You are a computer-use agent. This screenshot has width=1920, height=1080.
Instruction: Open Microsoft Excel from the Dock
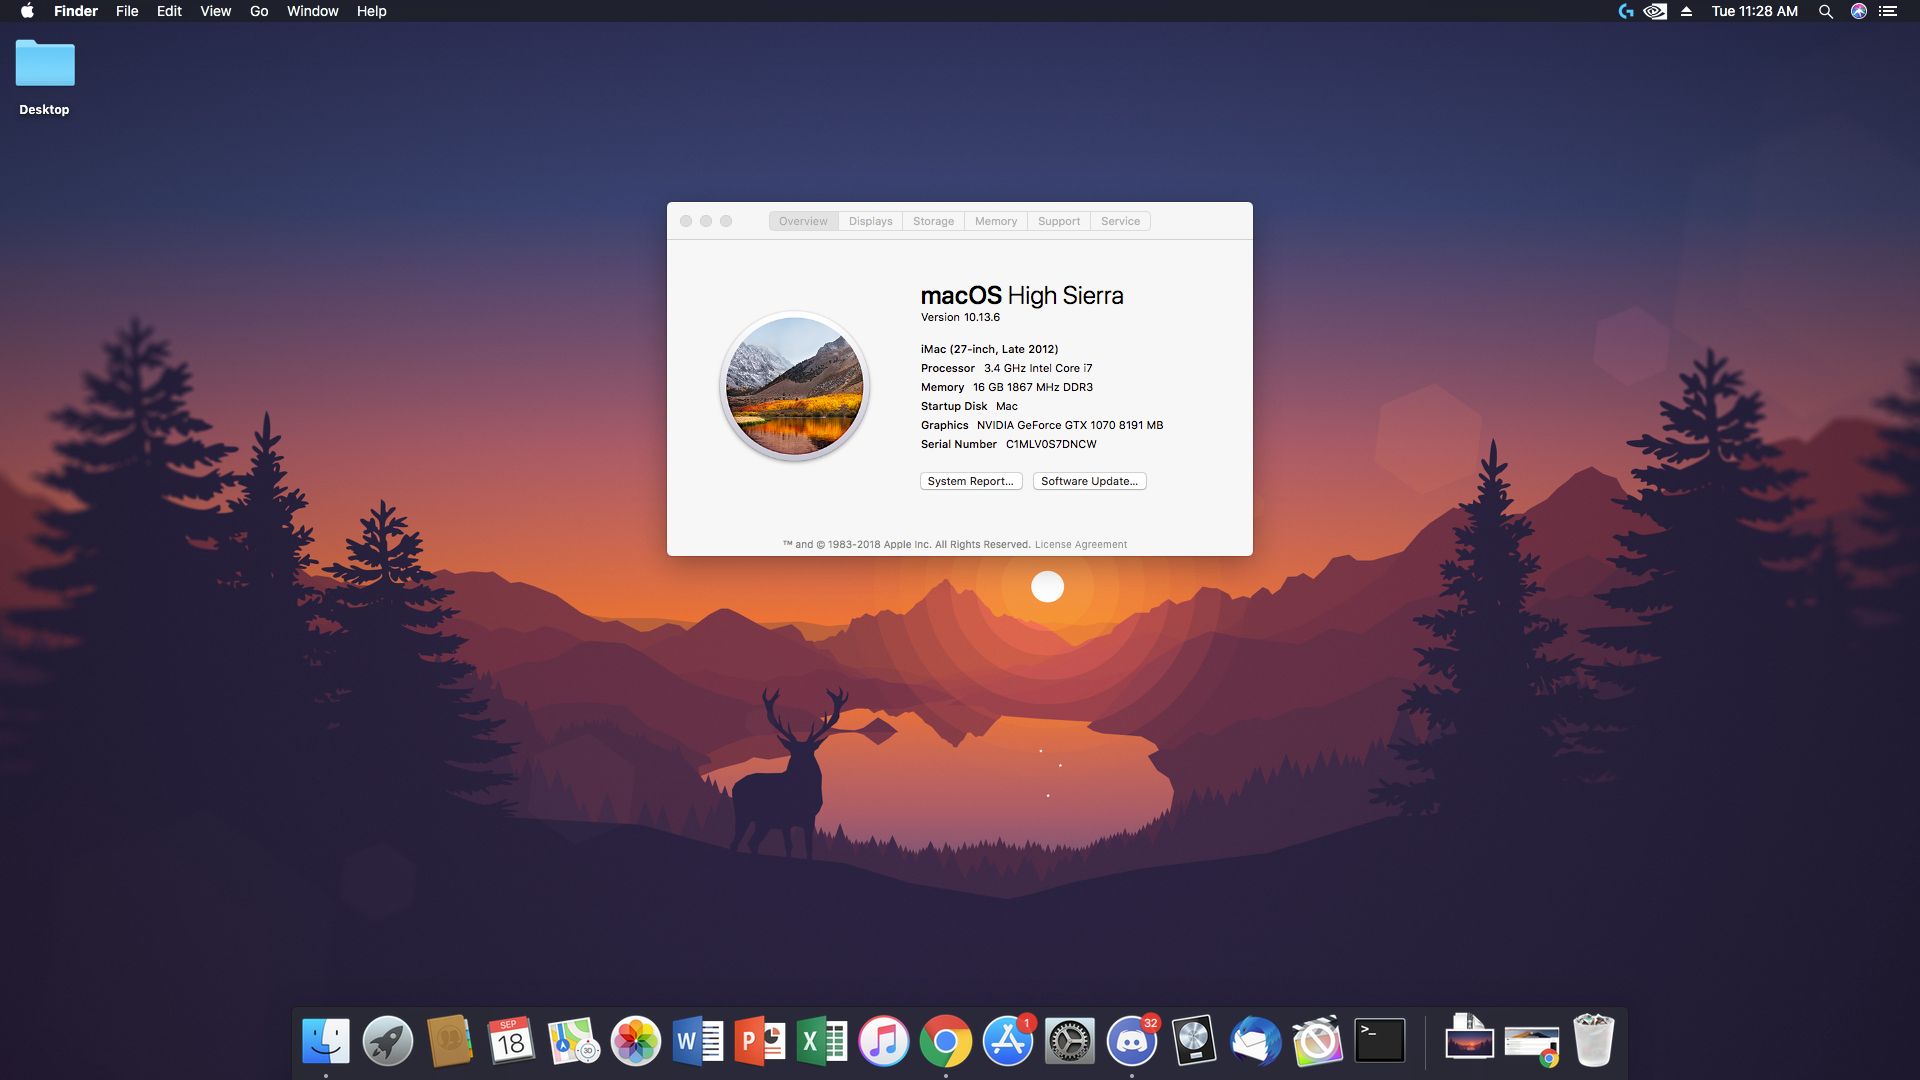coord(822,1040)
